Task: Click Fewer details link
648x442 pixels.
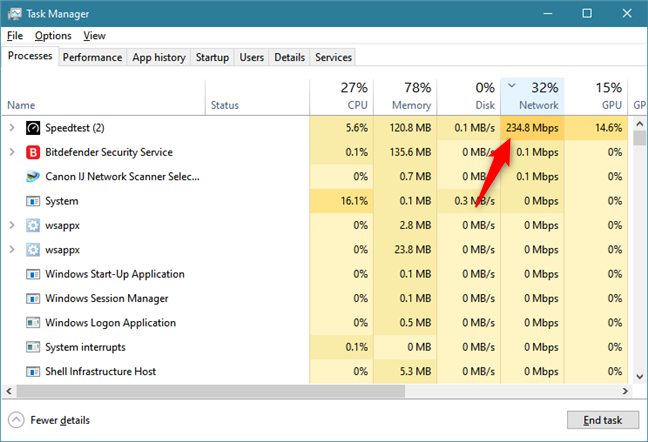Action: [x=60, y=420]
